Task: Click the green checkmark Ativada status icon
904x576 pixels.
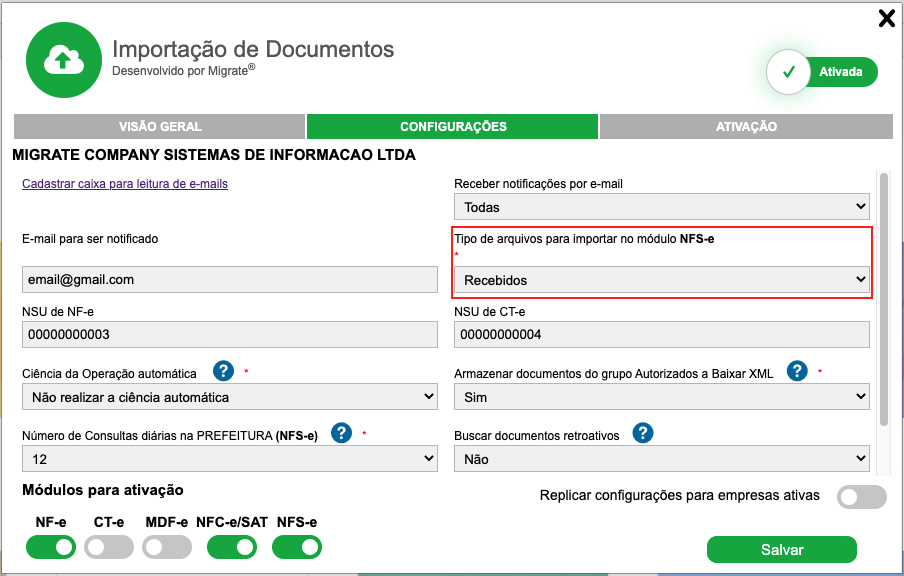Action: (789, 72)
